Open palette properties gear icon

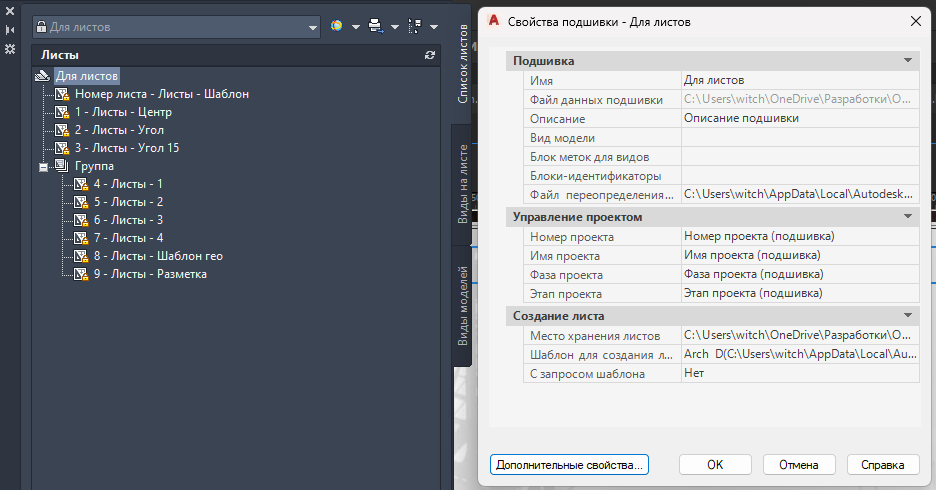coord(10,48)
